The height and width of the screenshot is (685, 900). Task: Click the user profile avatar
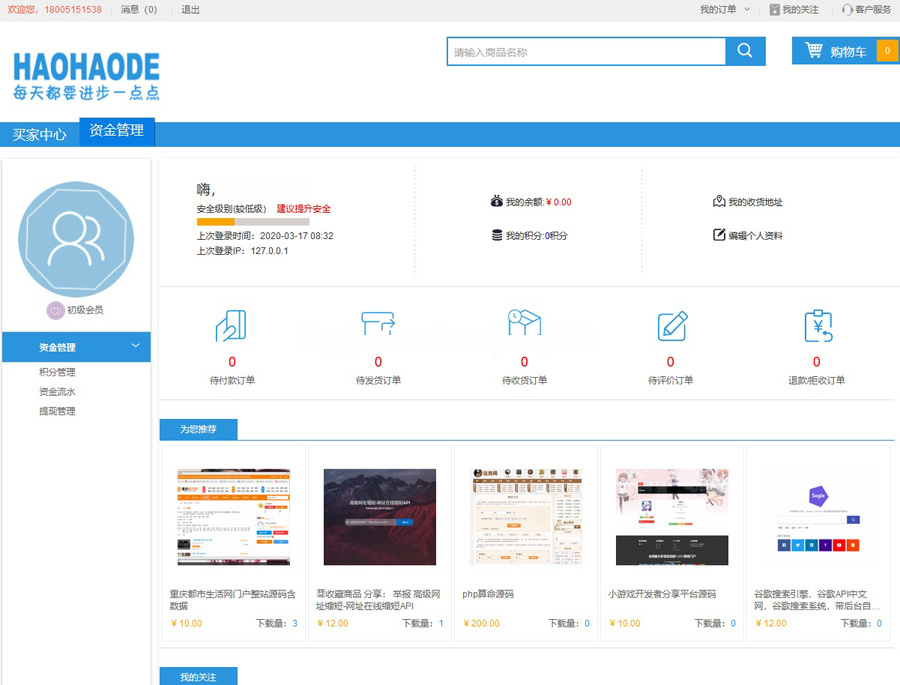click(76, 238)
